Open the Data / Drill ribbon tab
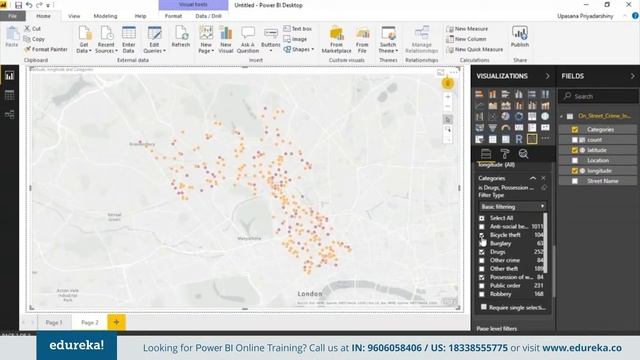This screenshot has width=640, height=360. pyautogui.click(x=209, y=16)
